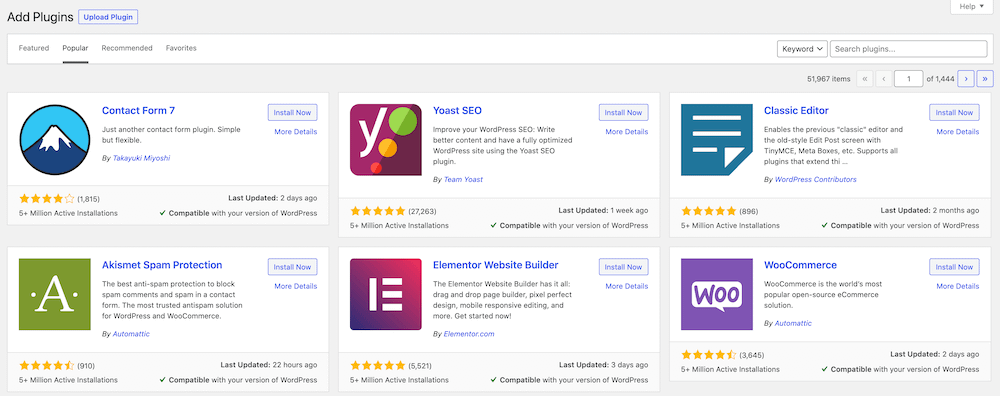
Task: Go to the previous results page
Action: click(x=883, y=79)
